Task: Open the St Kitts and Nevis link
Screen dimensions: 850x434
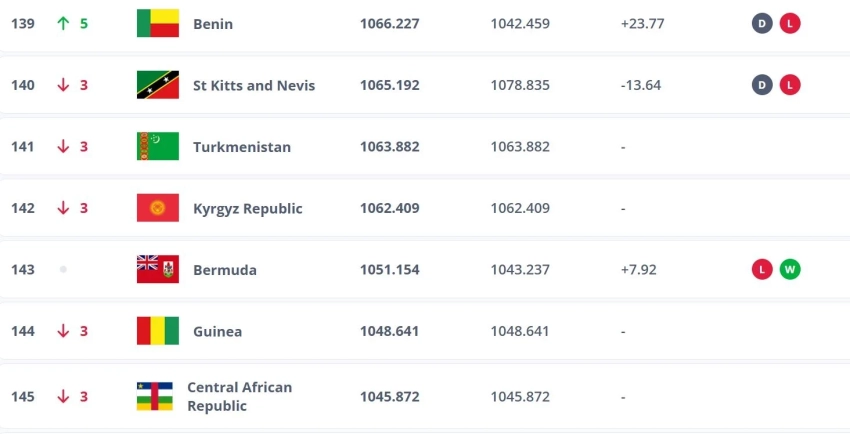Action: tap(254, 85)
